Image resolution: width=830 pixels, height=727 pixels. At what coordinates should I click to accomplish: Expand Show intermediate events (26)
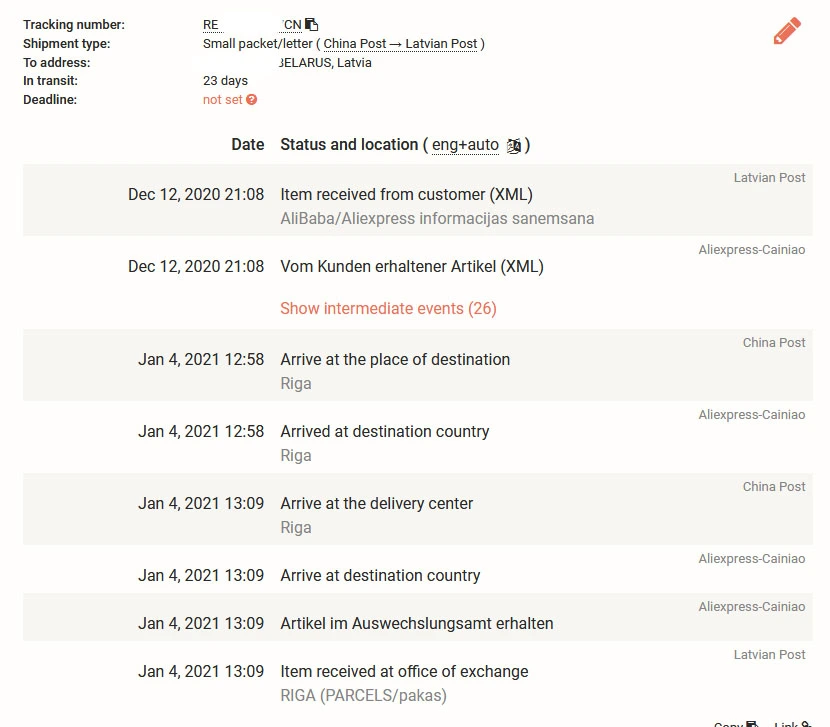point(388,308)
